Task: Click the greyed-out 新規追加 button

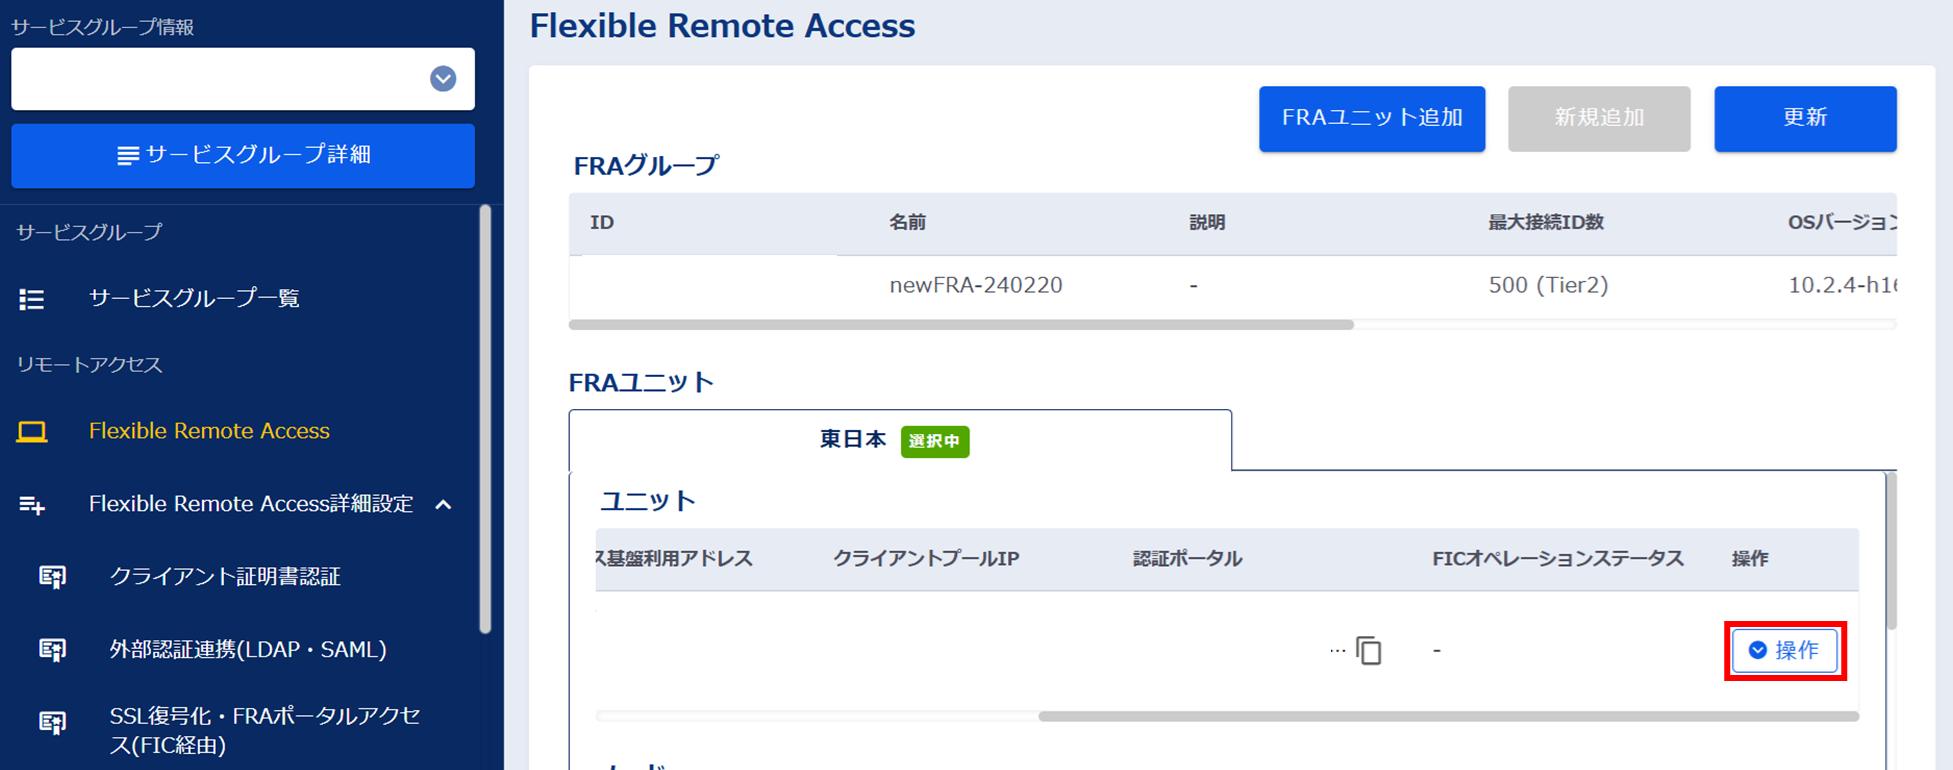Action: [1598, 119]
